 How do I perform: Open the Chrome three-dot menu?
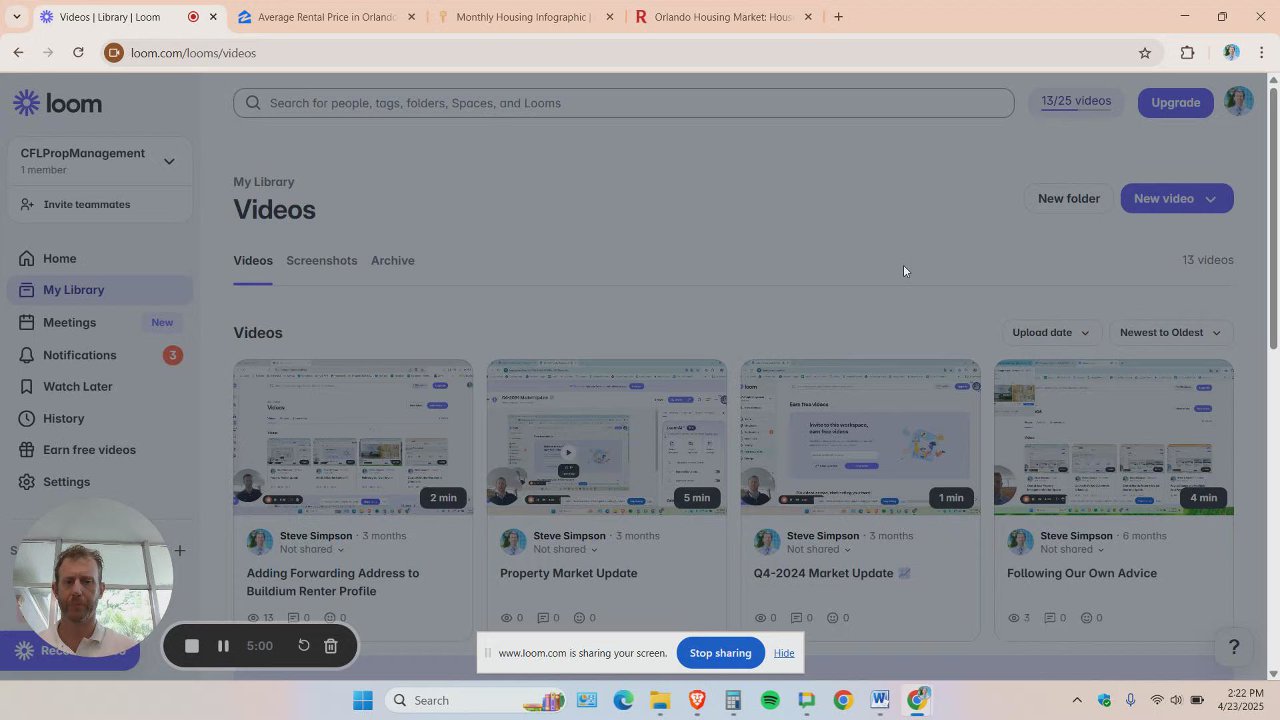1262,53
